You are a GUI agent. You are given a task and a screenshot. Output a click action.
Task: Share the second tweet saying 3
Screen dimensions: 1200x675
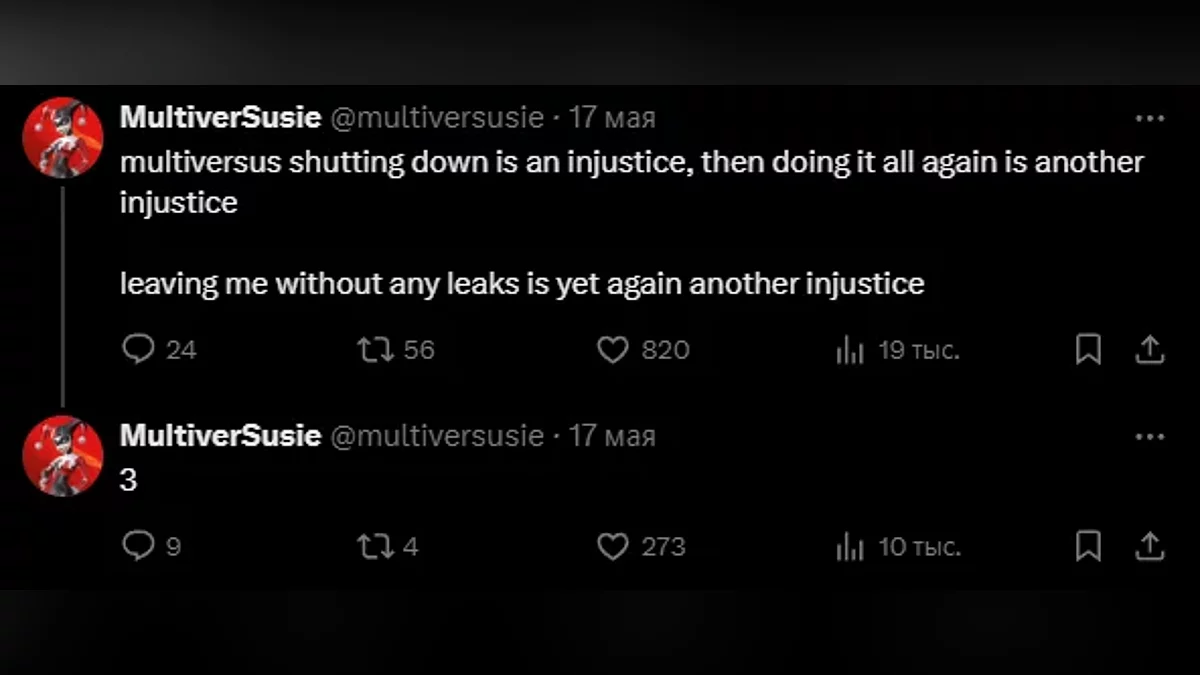click(1150, 546)
